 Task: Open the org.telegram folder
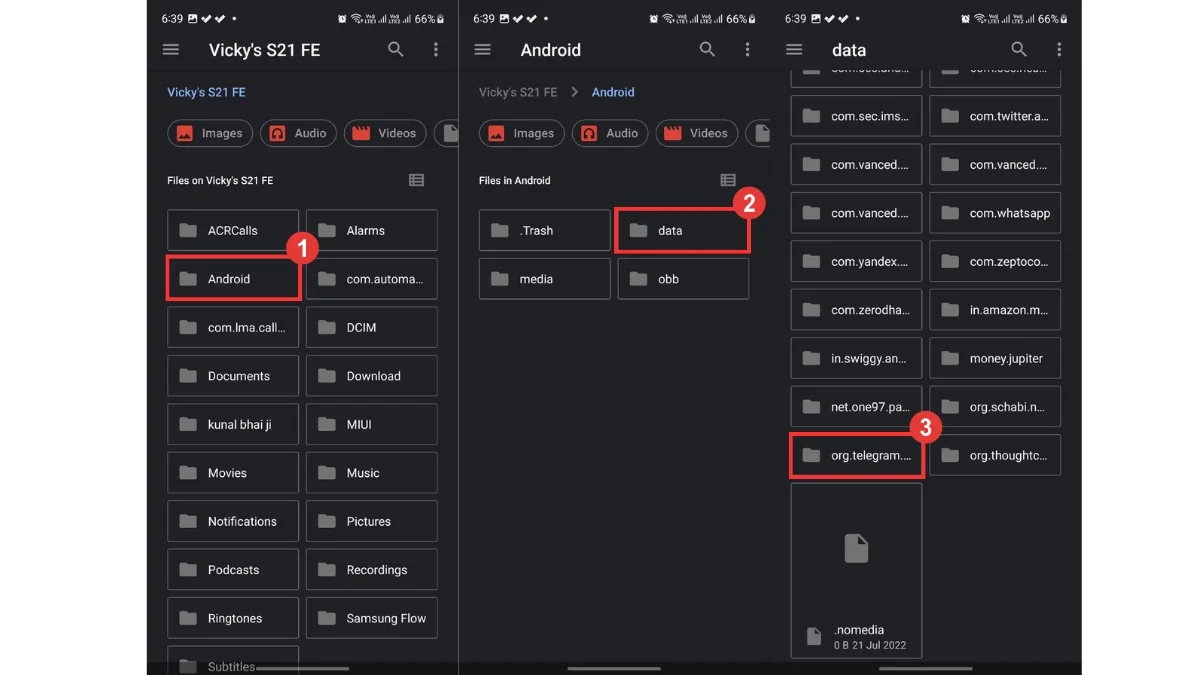(856, 456)
